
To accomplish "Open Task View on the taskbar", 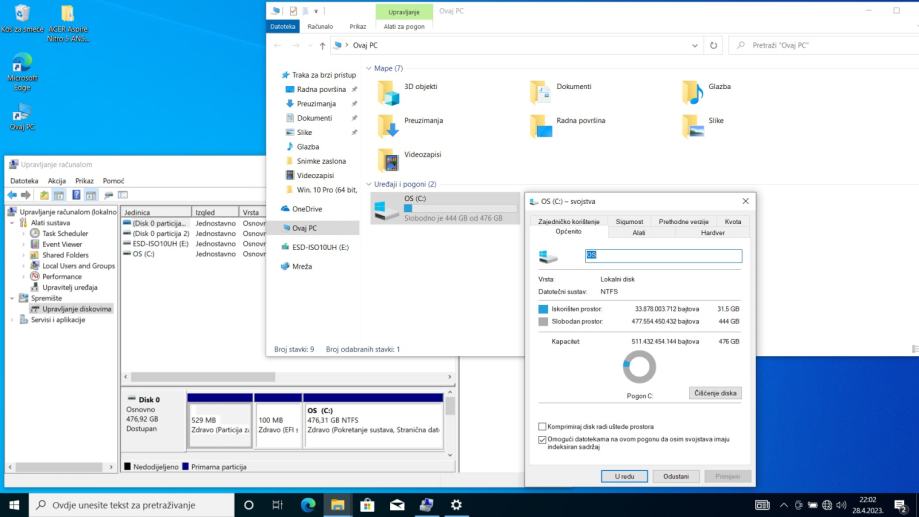I will click(277, 505).
